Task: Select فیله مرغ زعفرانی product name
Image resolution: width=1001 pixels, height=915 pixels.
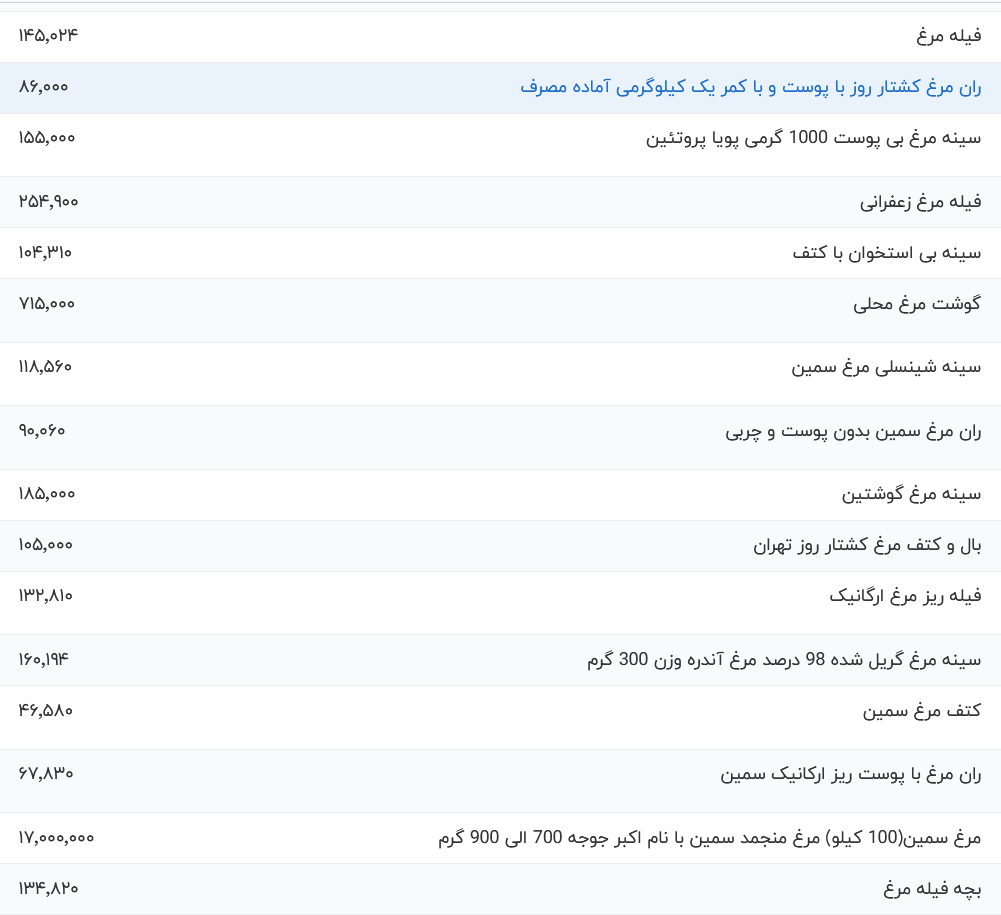Action: tap(921, 202)
